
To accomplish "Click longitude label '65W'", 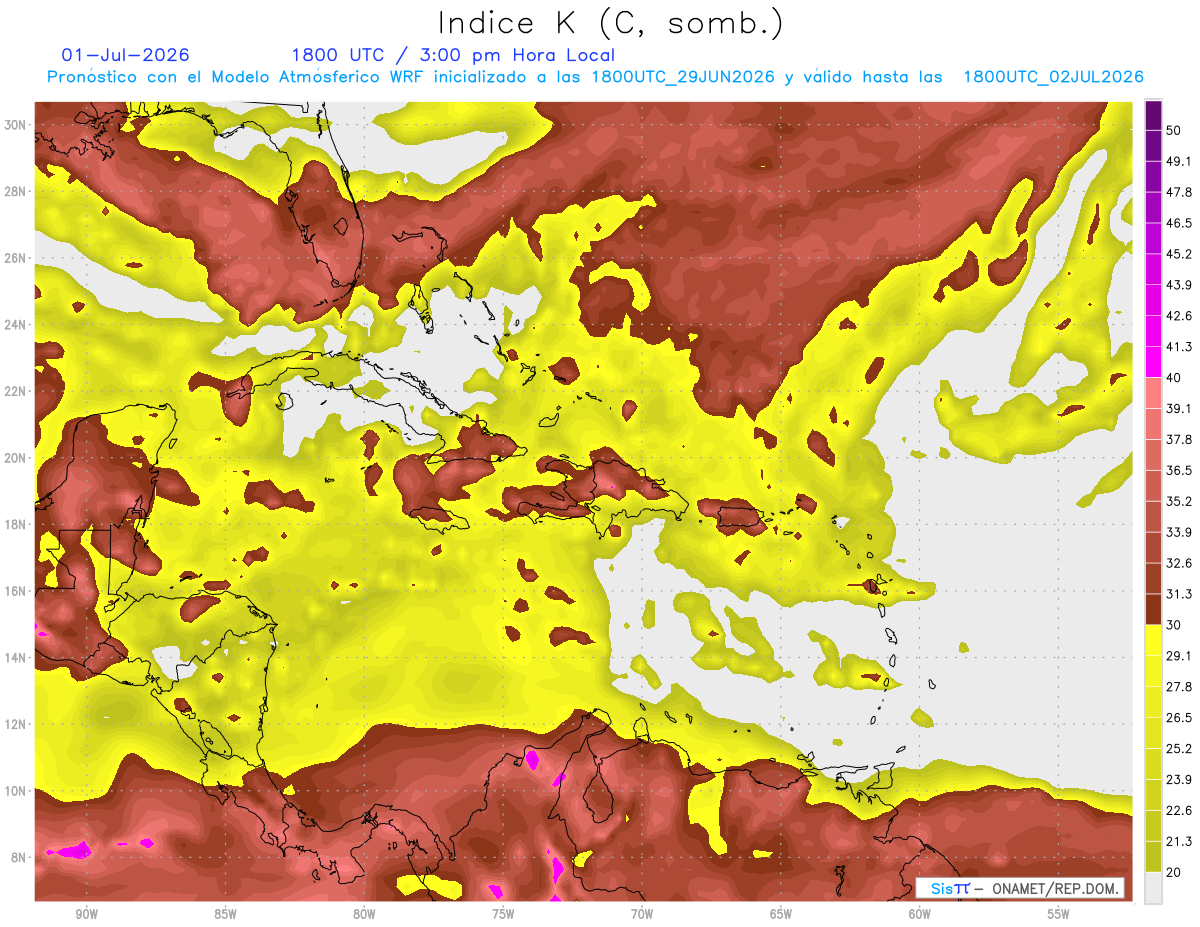I will (781, 915).
